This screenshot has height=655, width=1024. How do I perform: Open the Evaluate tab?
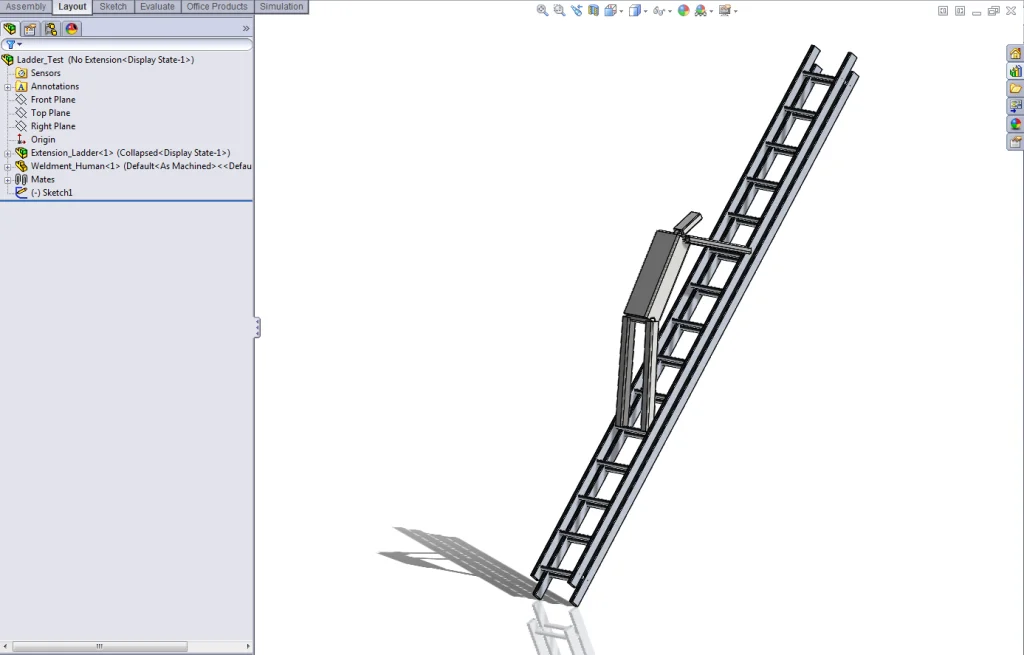click(156, 6)
